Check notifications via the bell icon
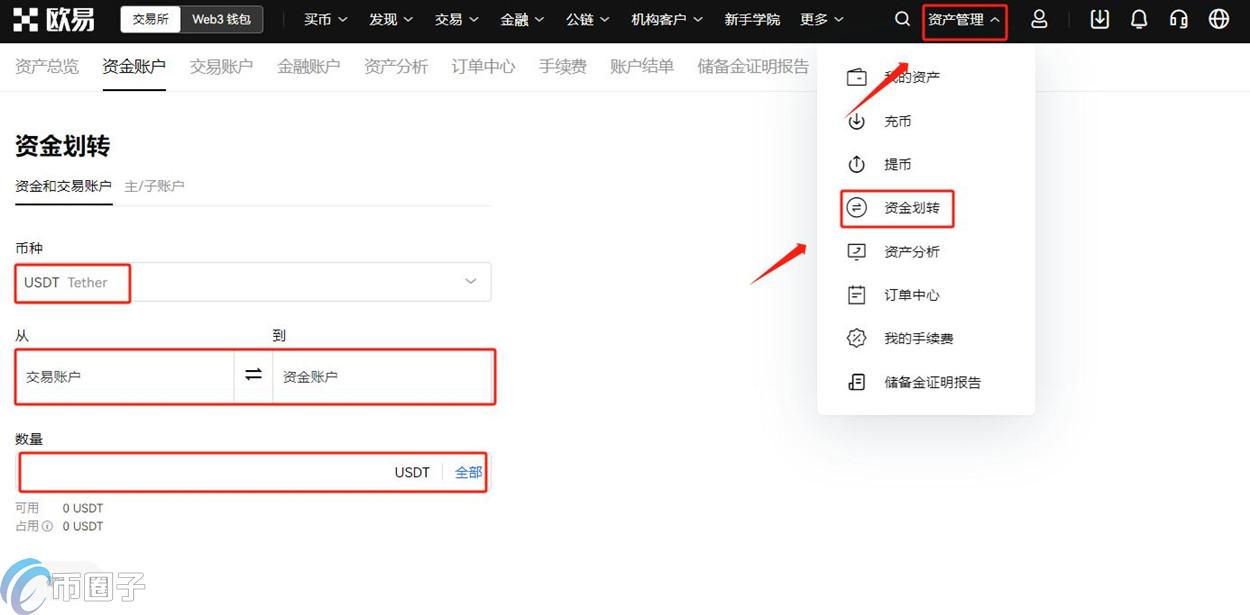The height and width of the screenshot is (615, 1250). click(x=1138, y=19)
